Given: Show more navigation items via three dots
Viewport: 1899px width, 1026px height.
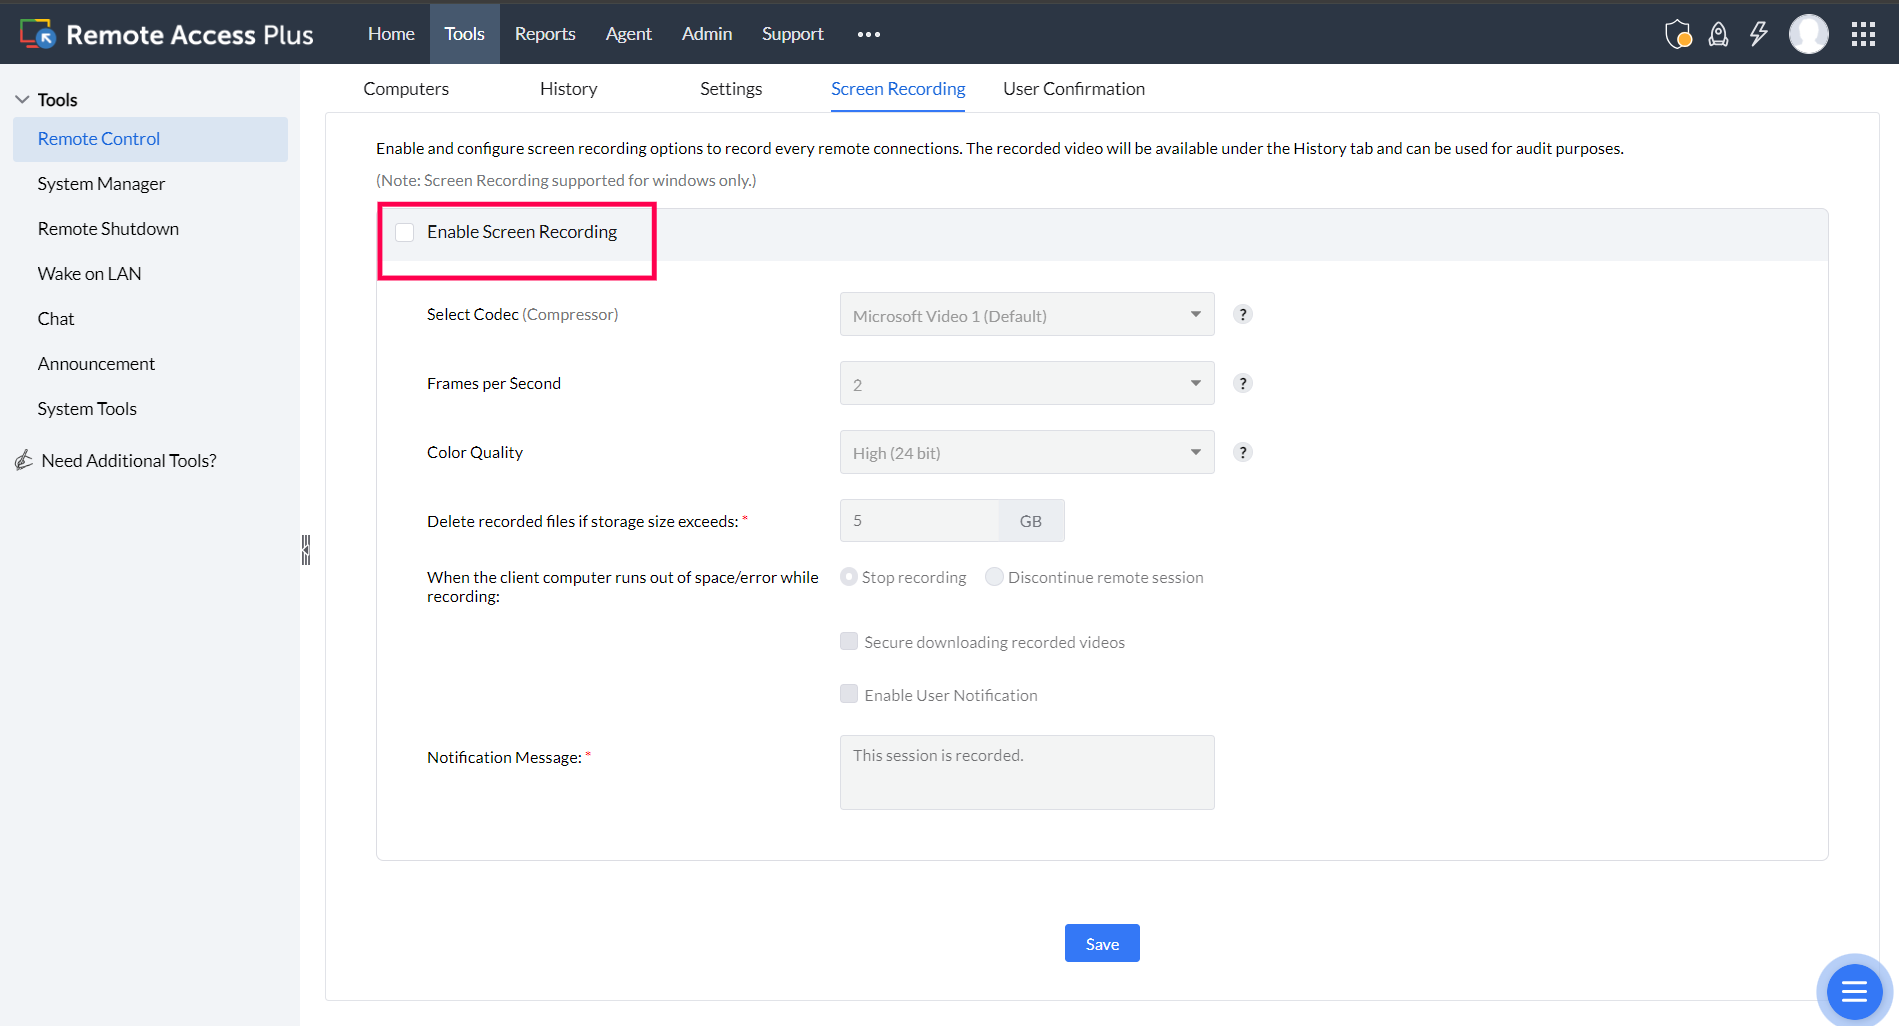Looking at the screenshot, I should click(869, 34).
